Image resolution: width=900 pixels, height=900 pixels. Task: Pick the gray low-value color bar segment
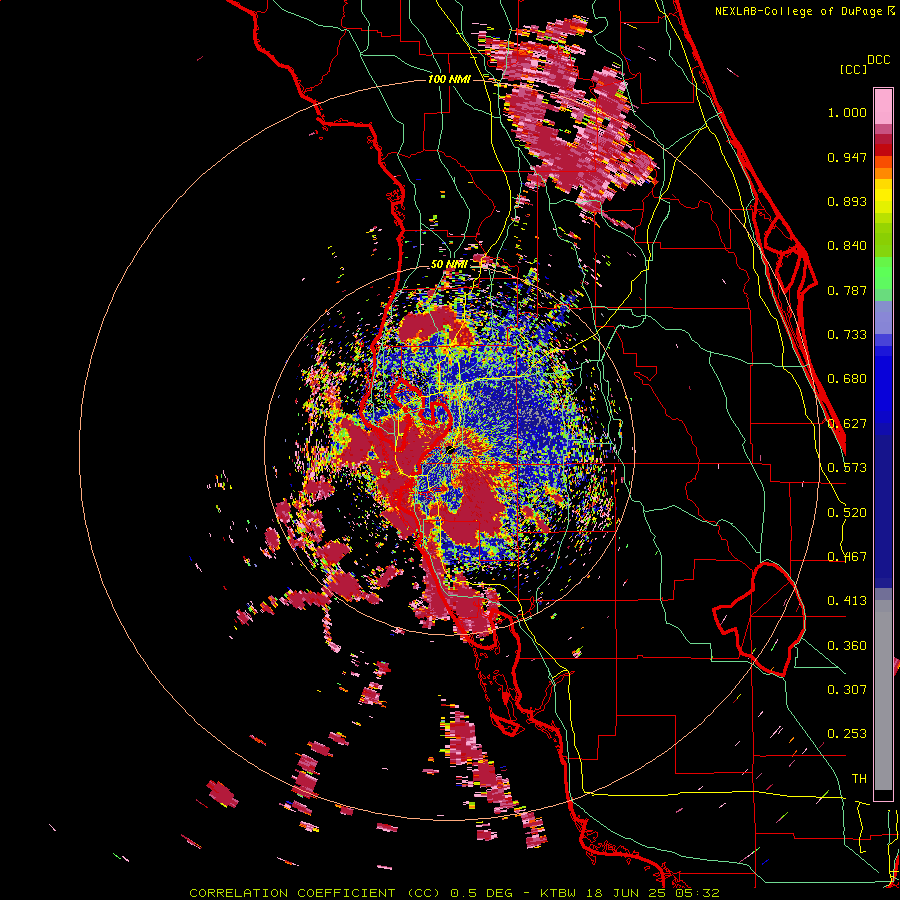(x=883, y=695)
